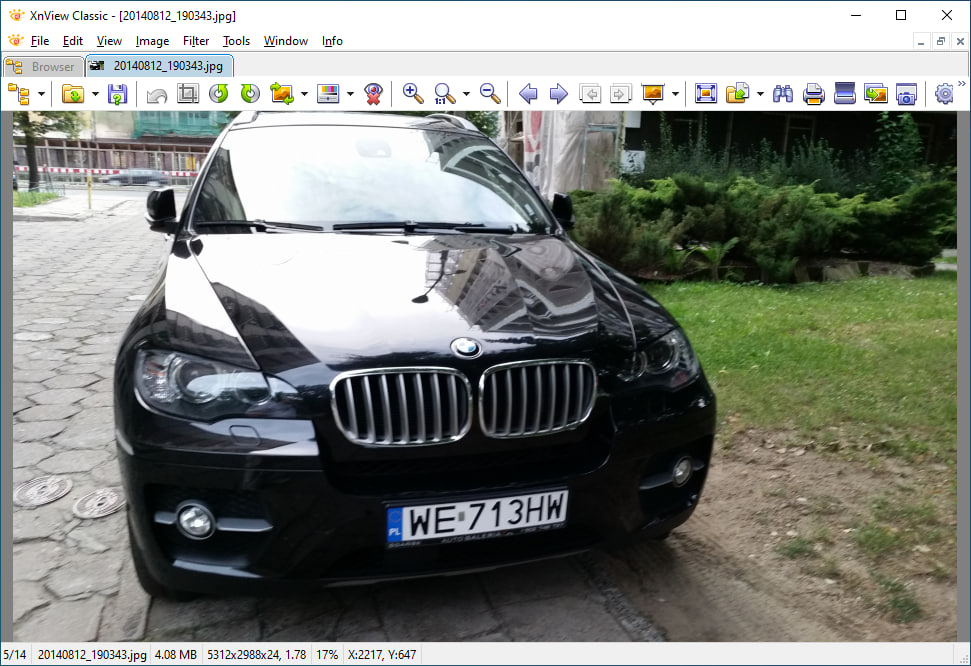The width and height of the screenshot is (971, 666).
Task: Click the Undo arrow icon
Action: (157, 94)
